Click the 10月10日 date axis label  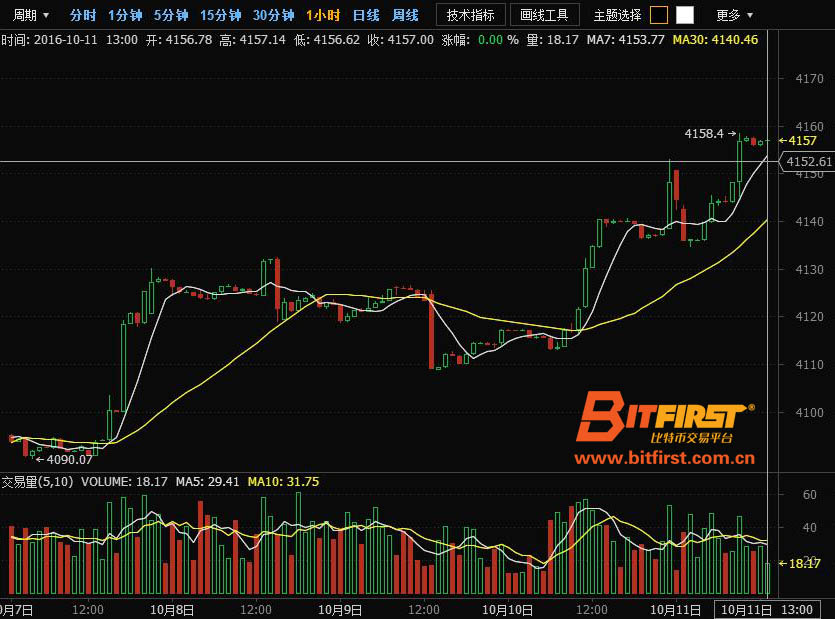click(507, 610)
